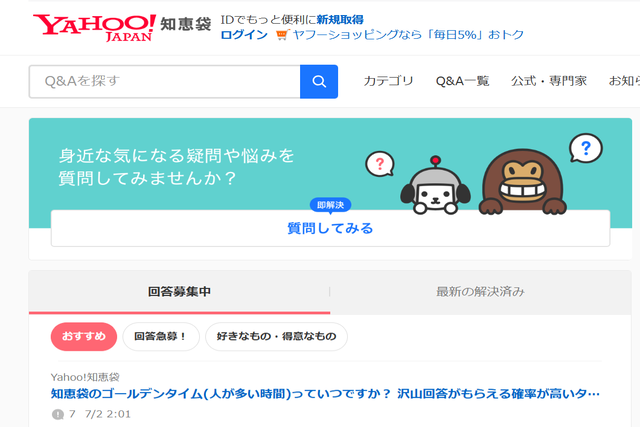The image size is (640, 427).
Task: Click the answer count icon under the question
Action: click(x=57, y=414)
